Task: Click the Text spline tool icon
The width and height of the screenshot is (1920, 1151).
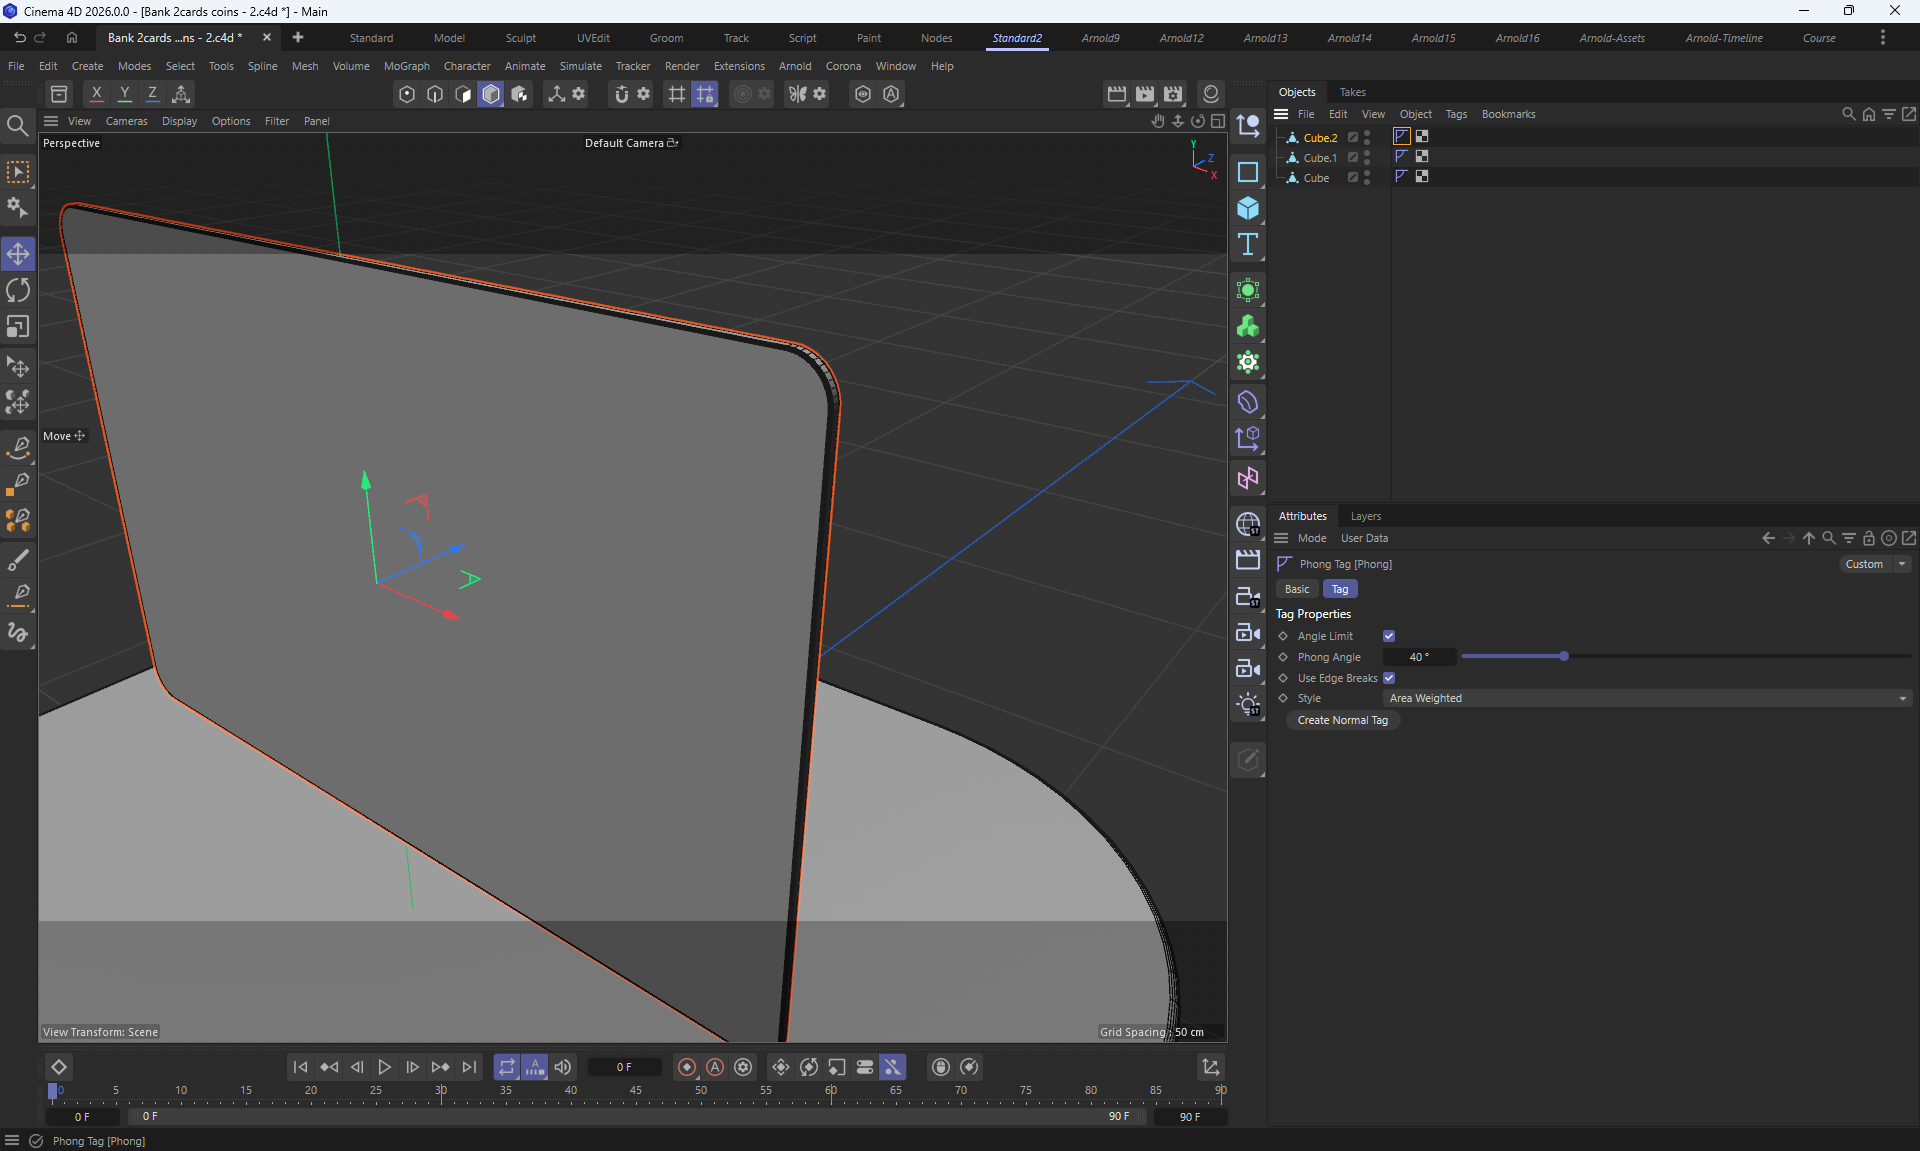Action: point(1247,245)
